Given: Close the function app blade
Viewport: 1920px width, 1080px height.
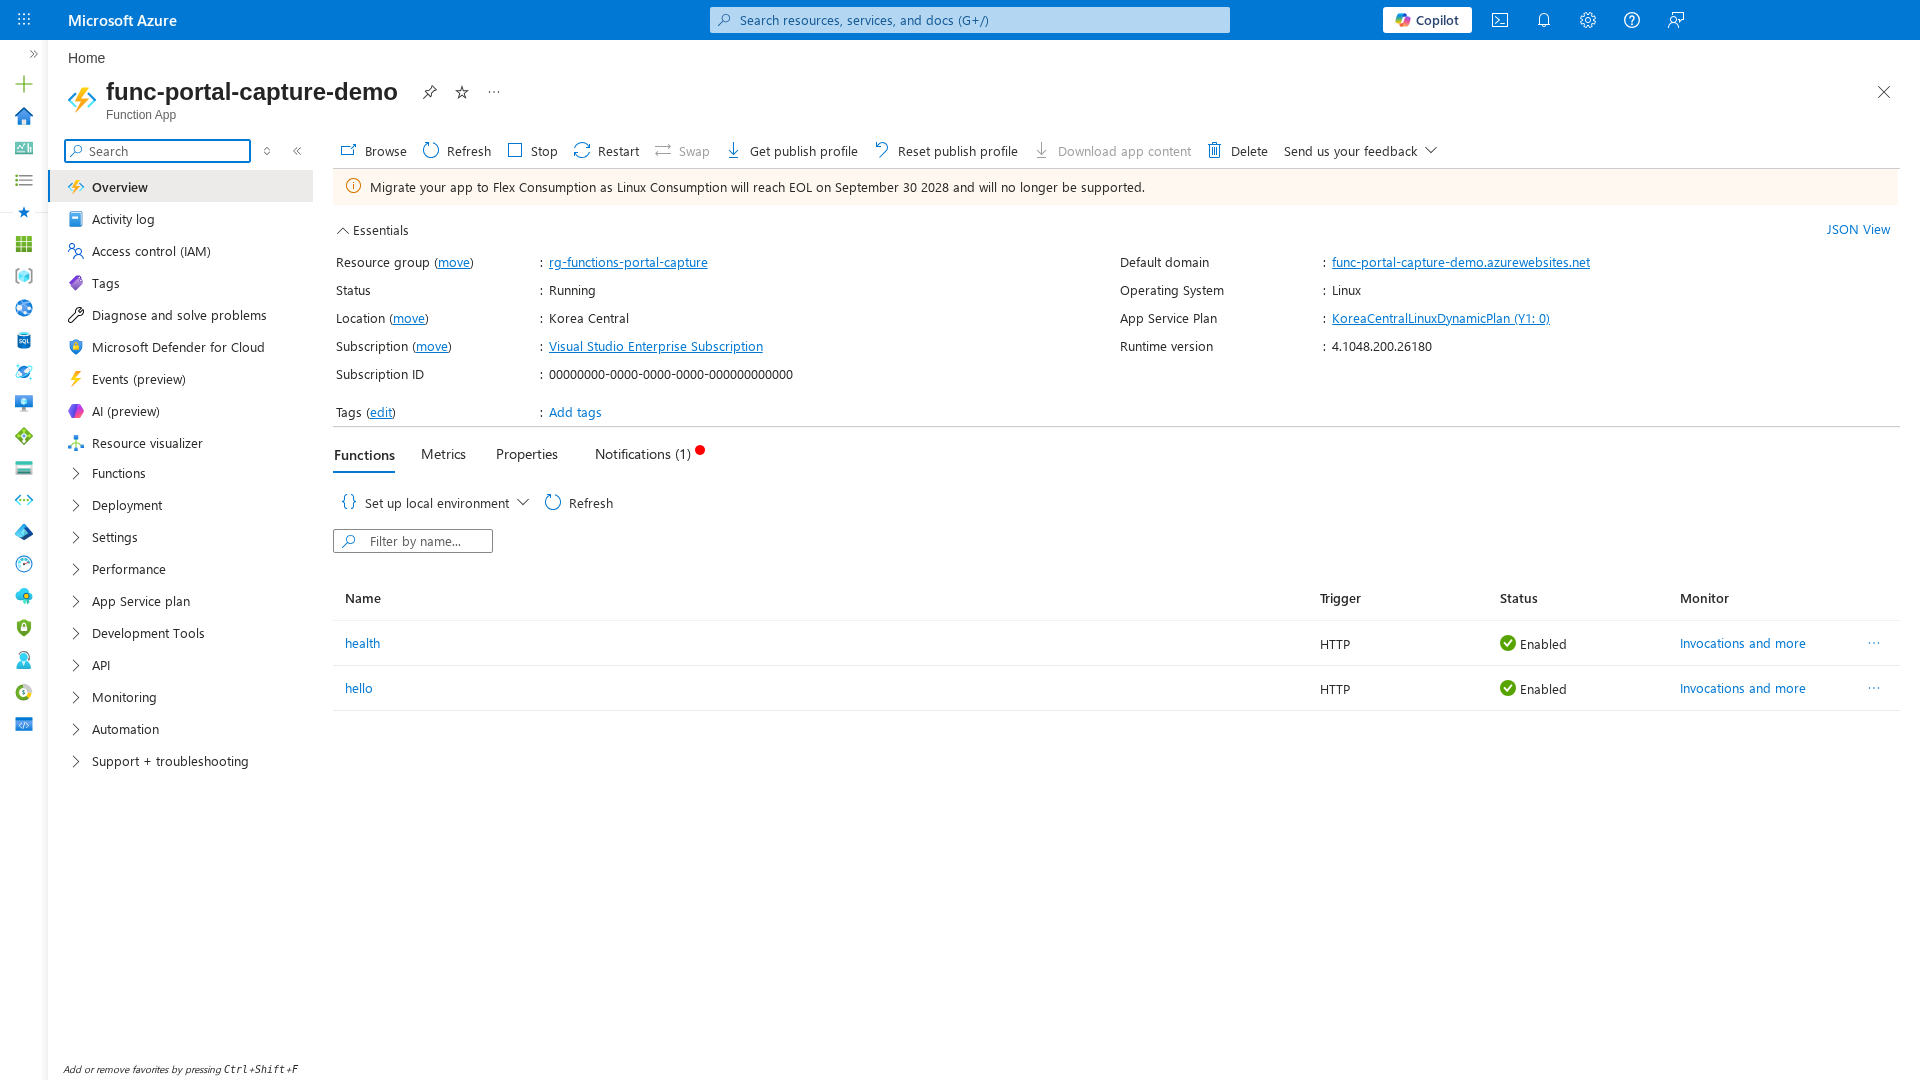Looking at the screenshot, I should point(1884,92).
